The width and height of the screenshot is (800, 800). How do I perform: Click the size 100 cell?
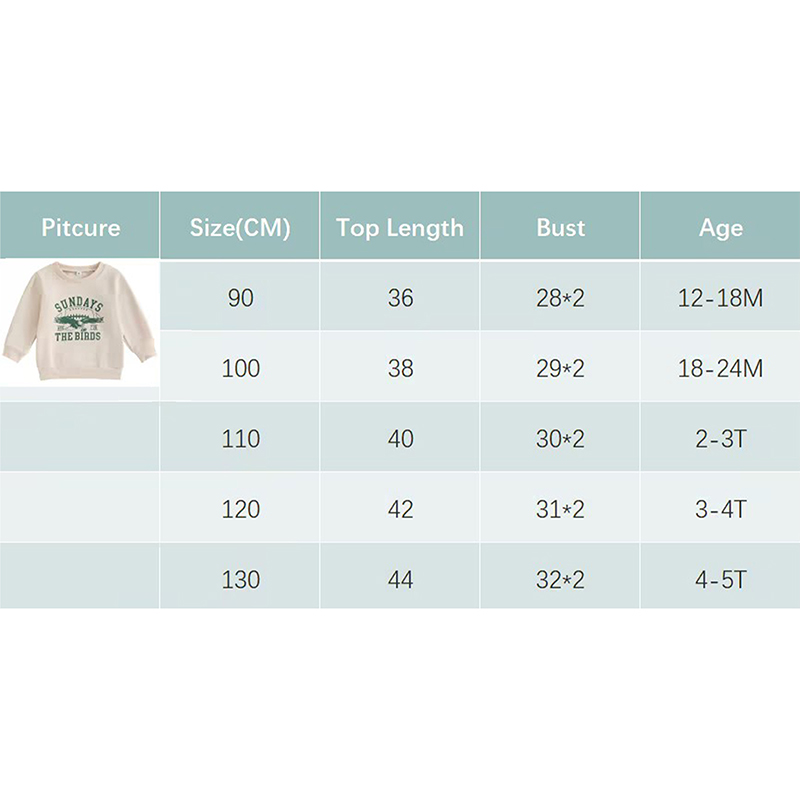tap(240, 368)
